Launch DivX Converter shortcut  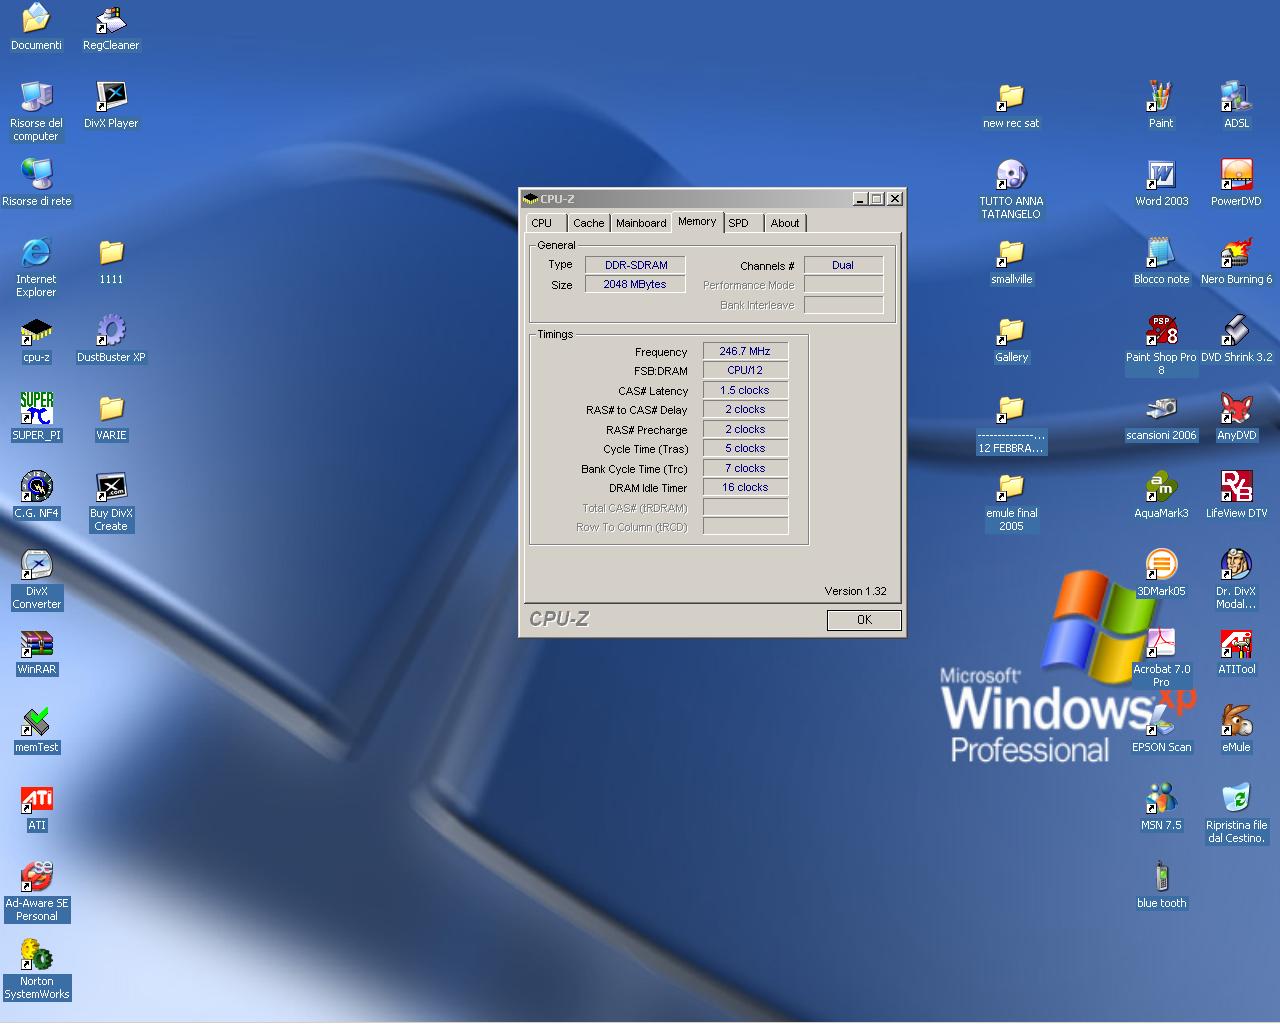36,579
